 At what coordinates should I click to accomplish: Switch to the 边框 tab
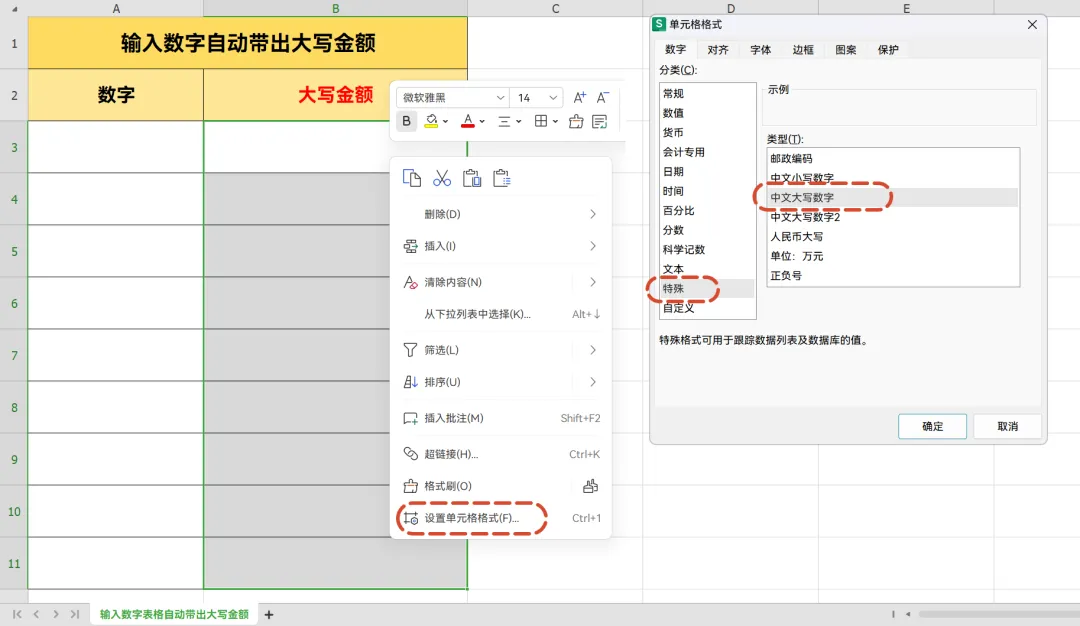[803, 50]
